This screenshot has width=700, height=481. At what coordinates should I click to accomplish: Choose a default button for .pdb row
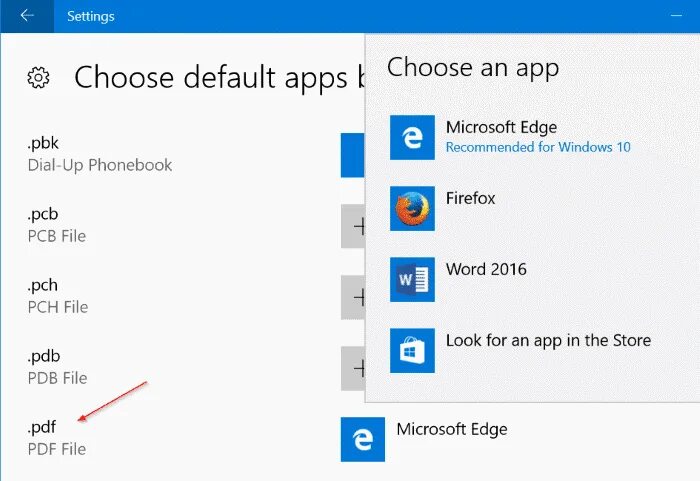[353, 368]
